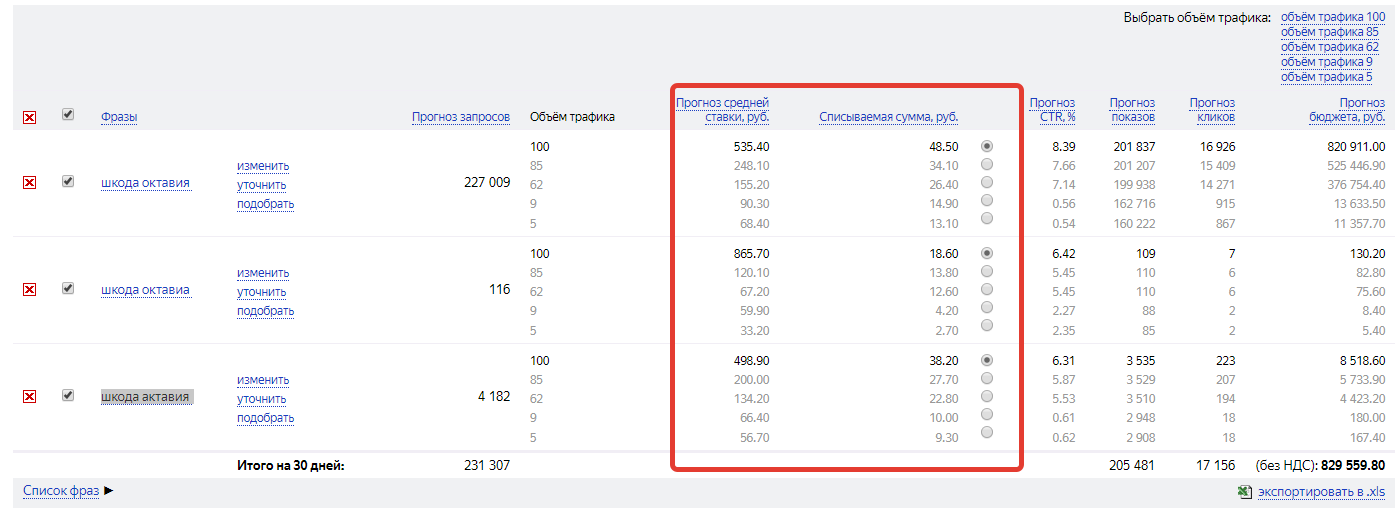Choose объём трафика 5 for all phrases
The image size is (1400, 508).
[x=1326, y=77]
